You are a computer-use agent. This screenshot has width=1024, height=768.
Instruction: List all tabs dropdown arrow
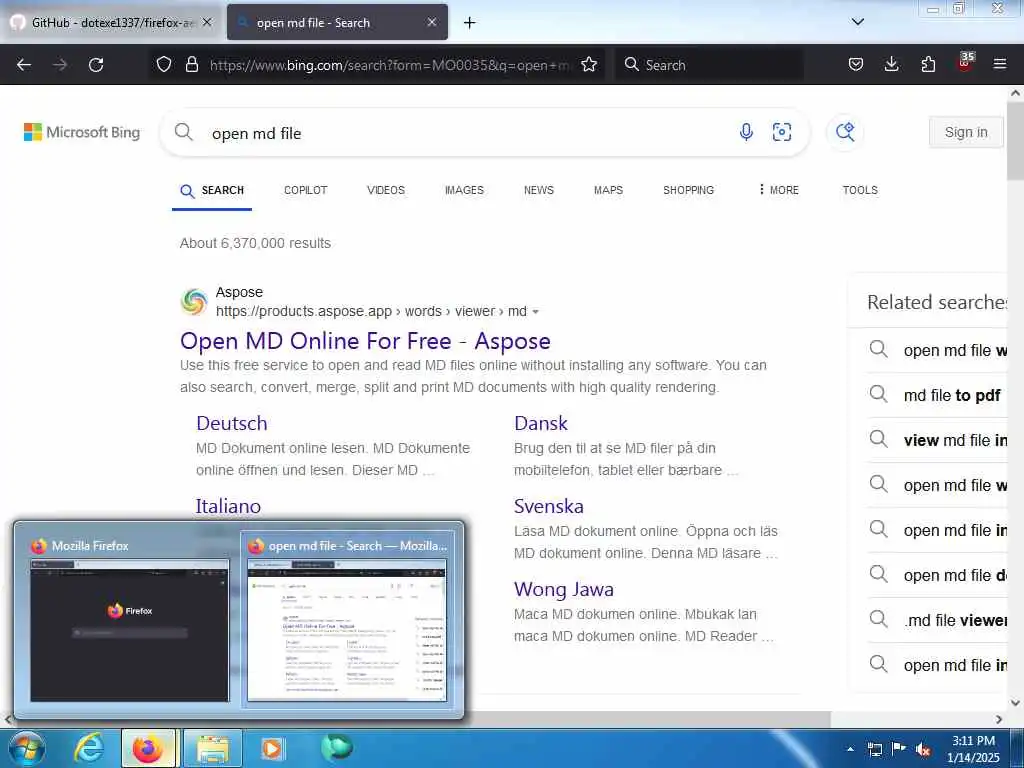pyautogui.click(x=857, y=22)
